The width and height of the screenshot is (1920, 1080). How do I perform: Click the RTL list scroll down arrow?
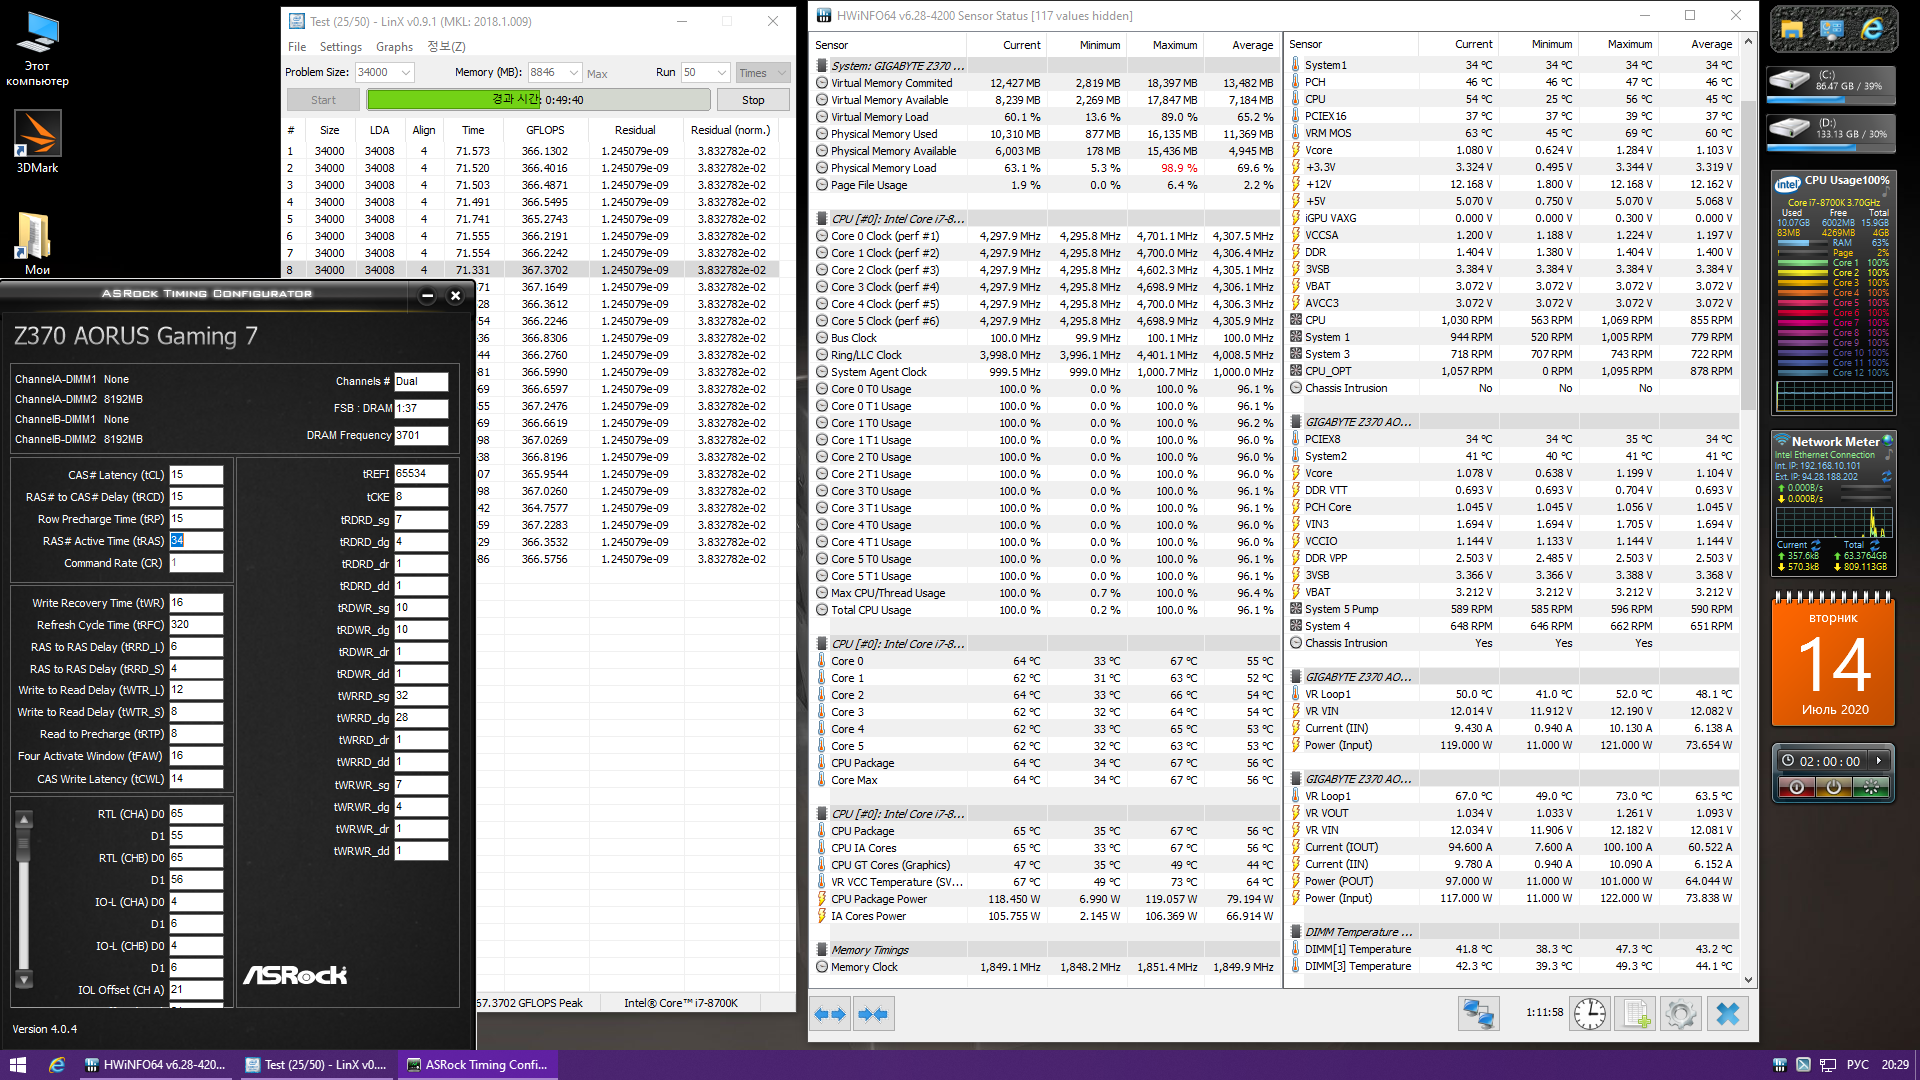click(24, 979)
